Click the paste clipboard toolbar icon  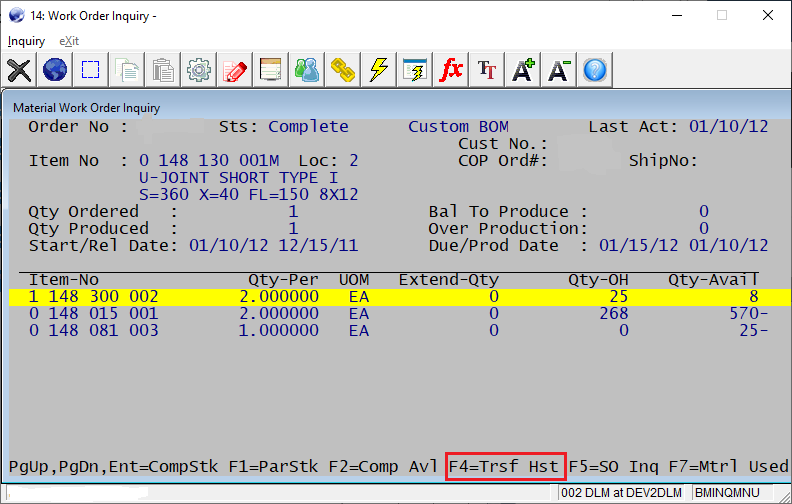coord(163,70)
